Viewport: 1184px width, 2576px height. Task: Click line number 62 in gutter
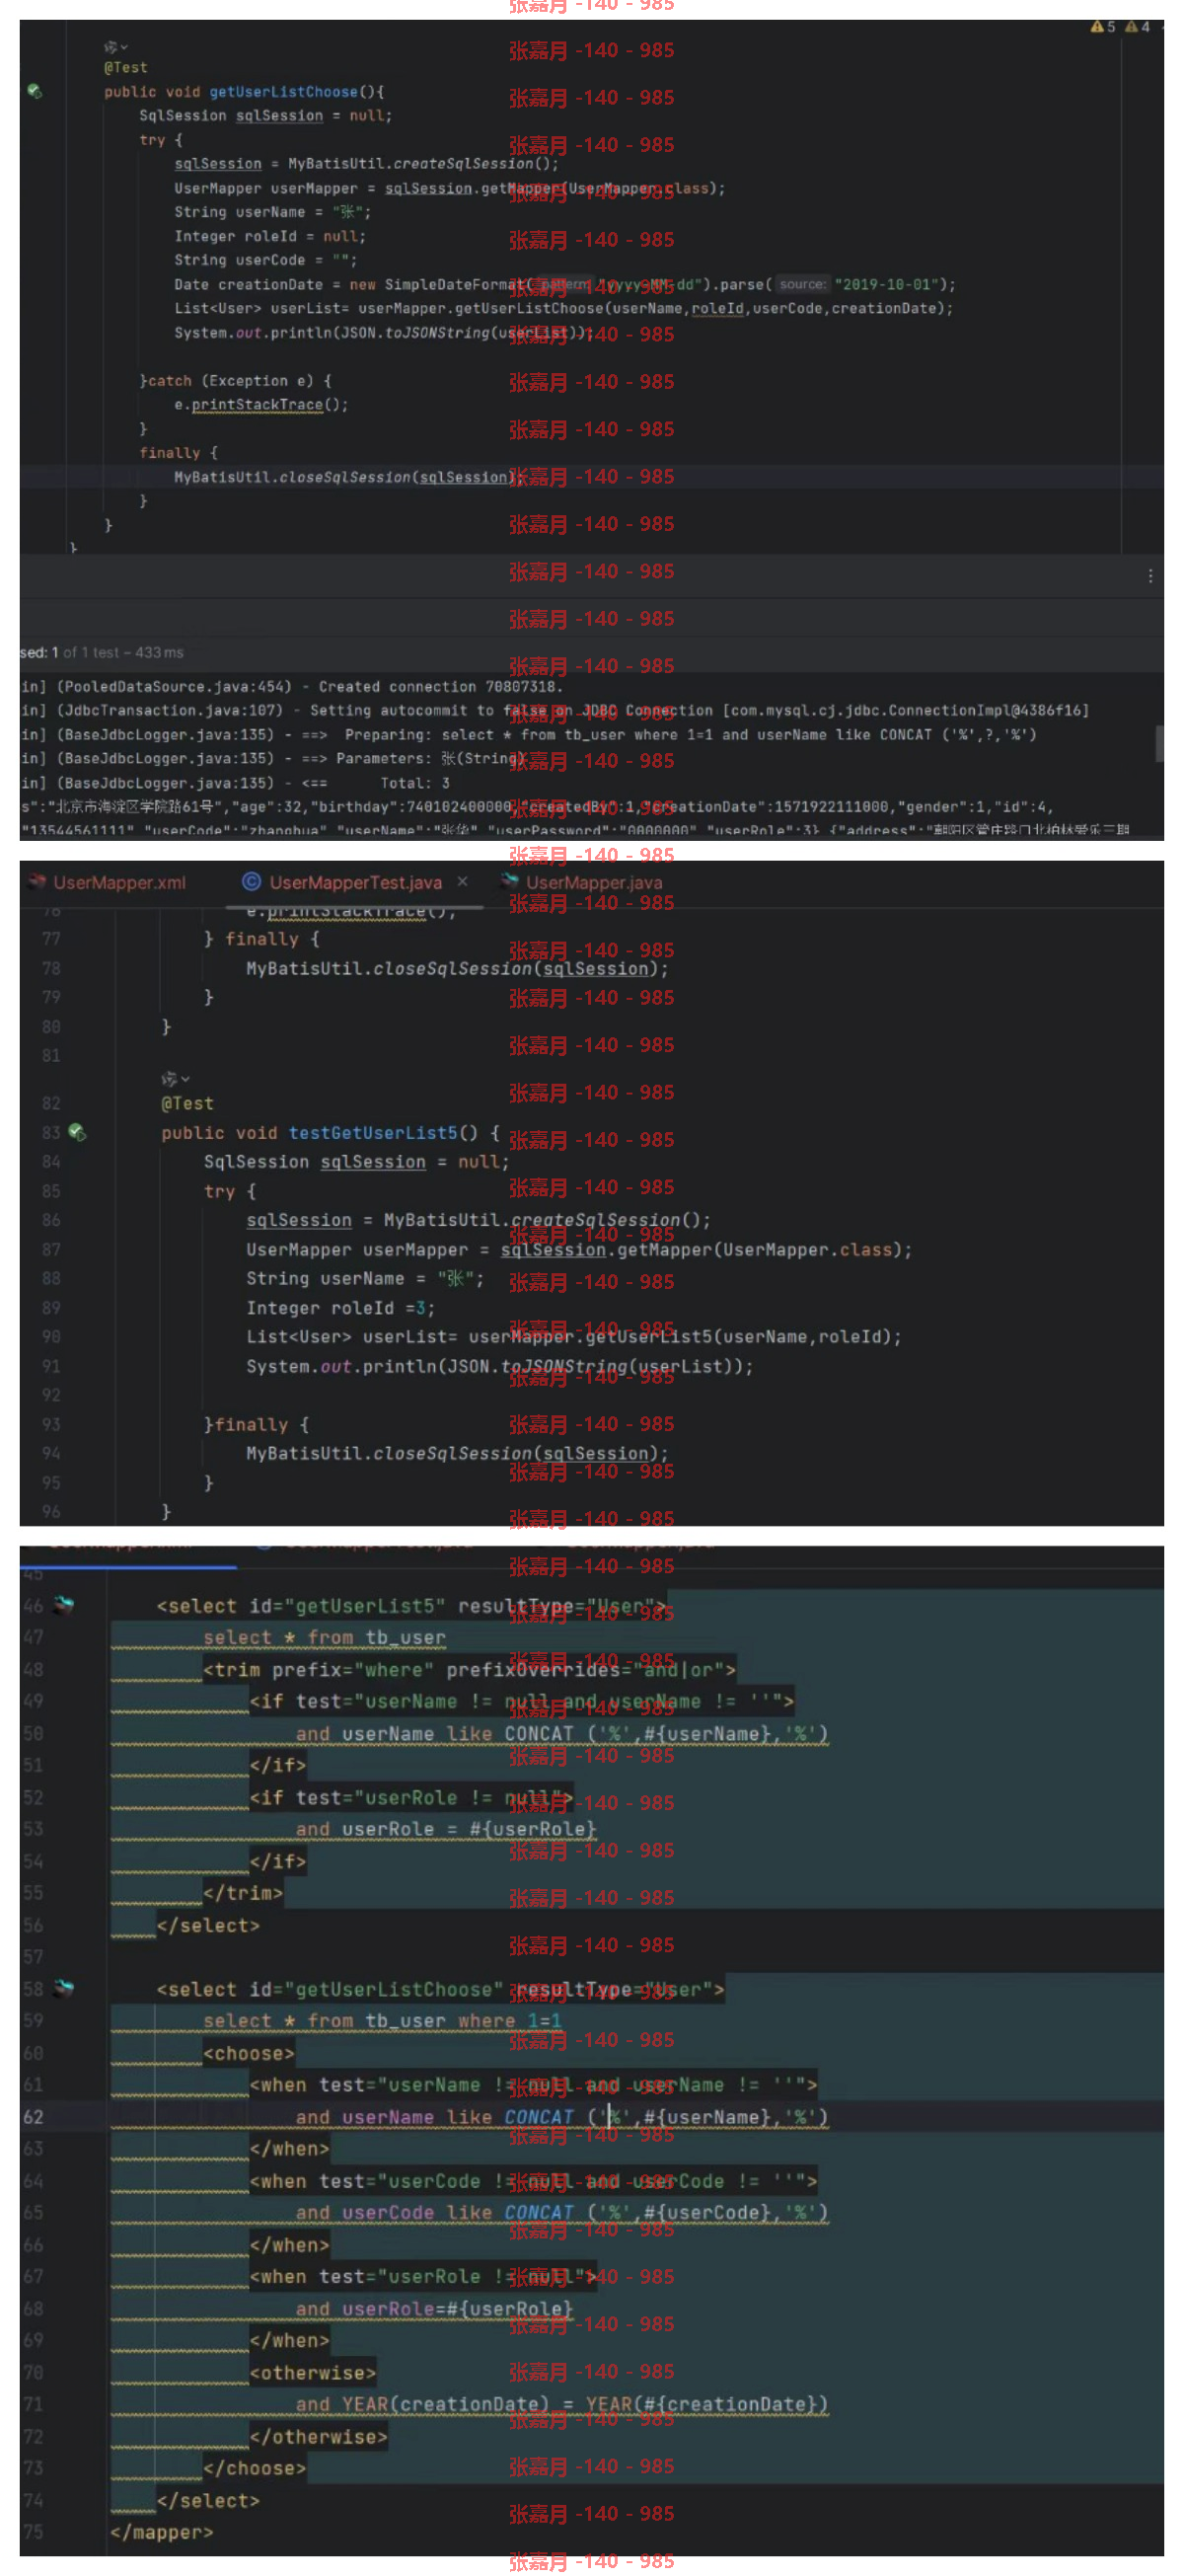tap(34, 2117)
